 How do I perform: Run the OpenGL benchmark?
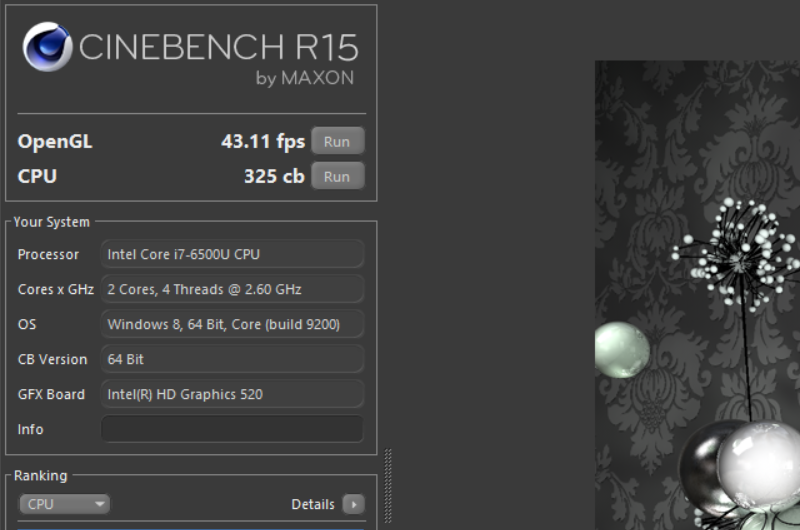coord(338,141)
